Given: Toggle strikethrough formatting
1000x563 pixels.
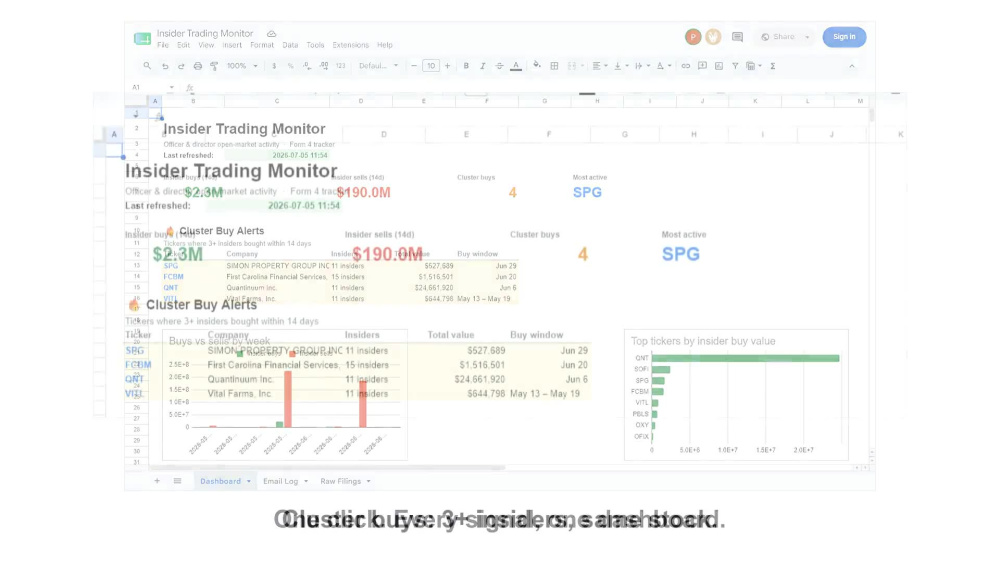Looking at the screenshot, I should (499, 66).
